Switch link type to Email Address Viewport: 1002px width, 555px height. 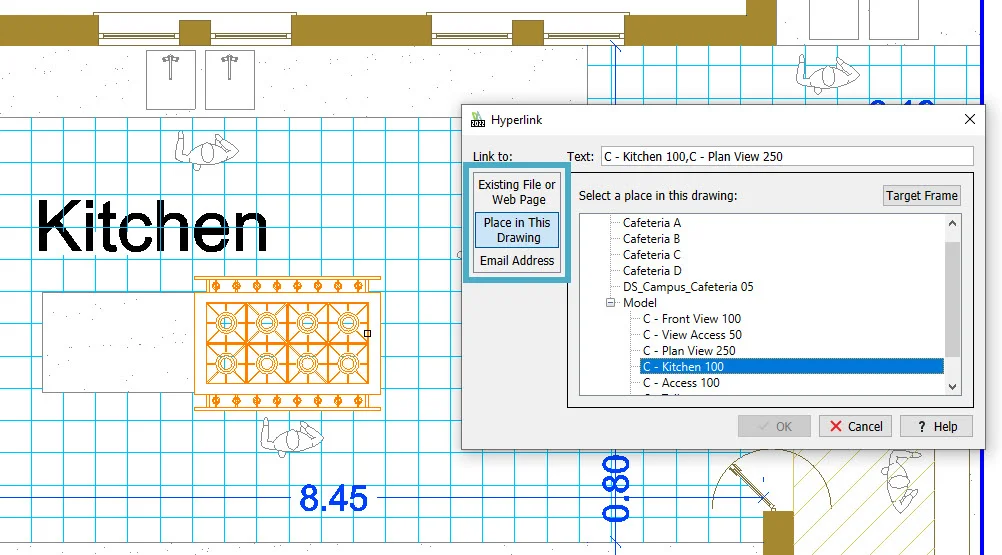tap(517, 261)
